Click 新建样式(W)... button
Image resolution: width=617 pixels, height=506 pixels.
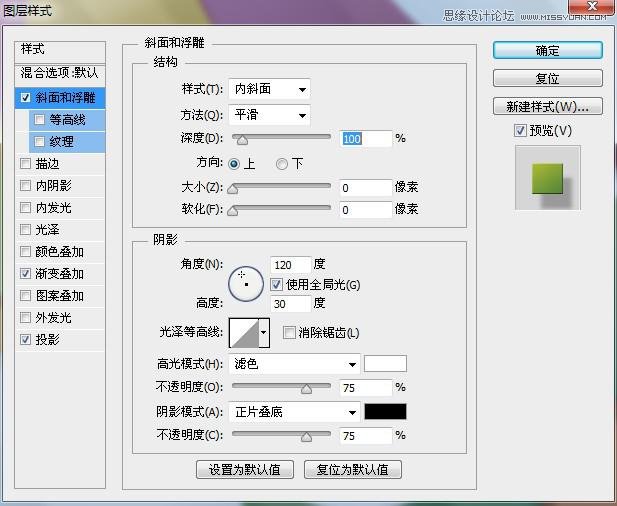coord(547,106)
